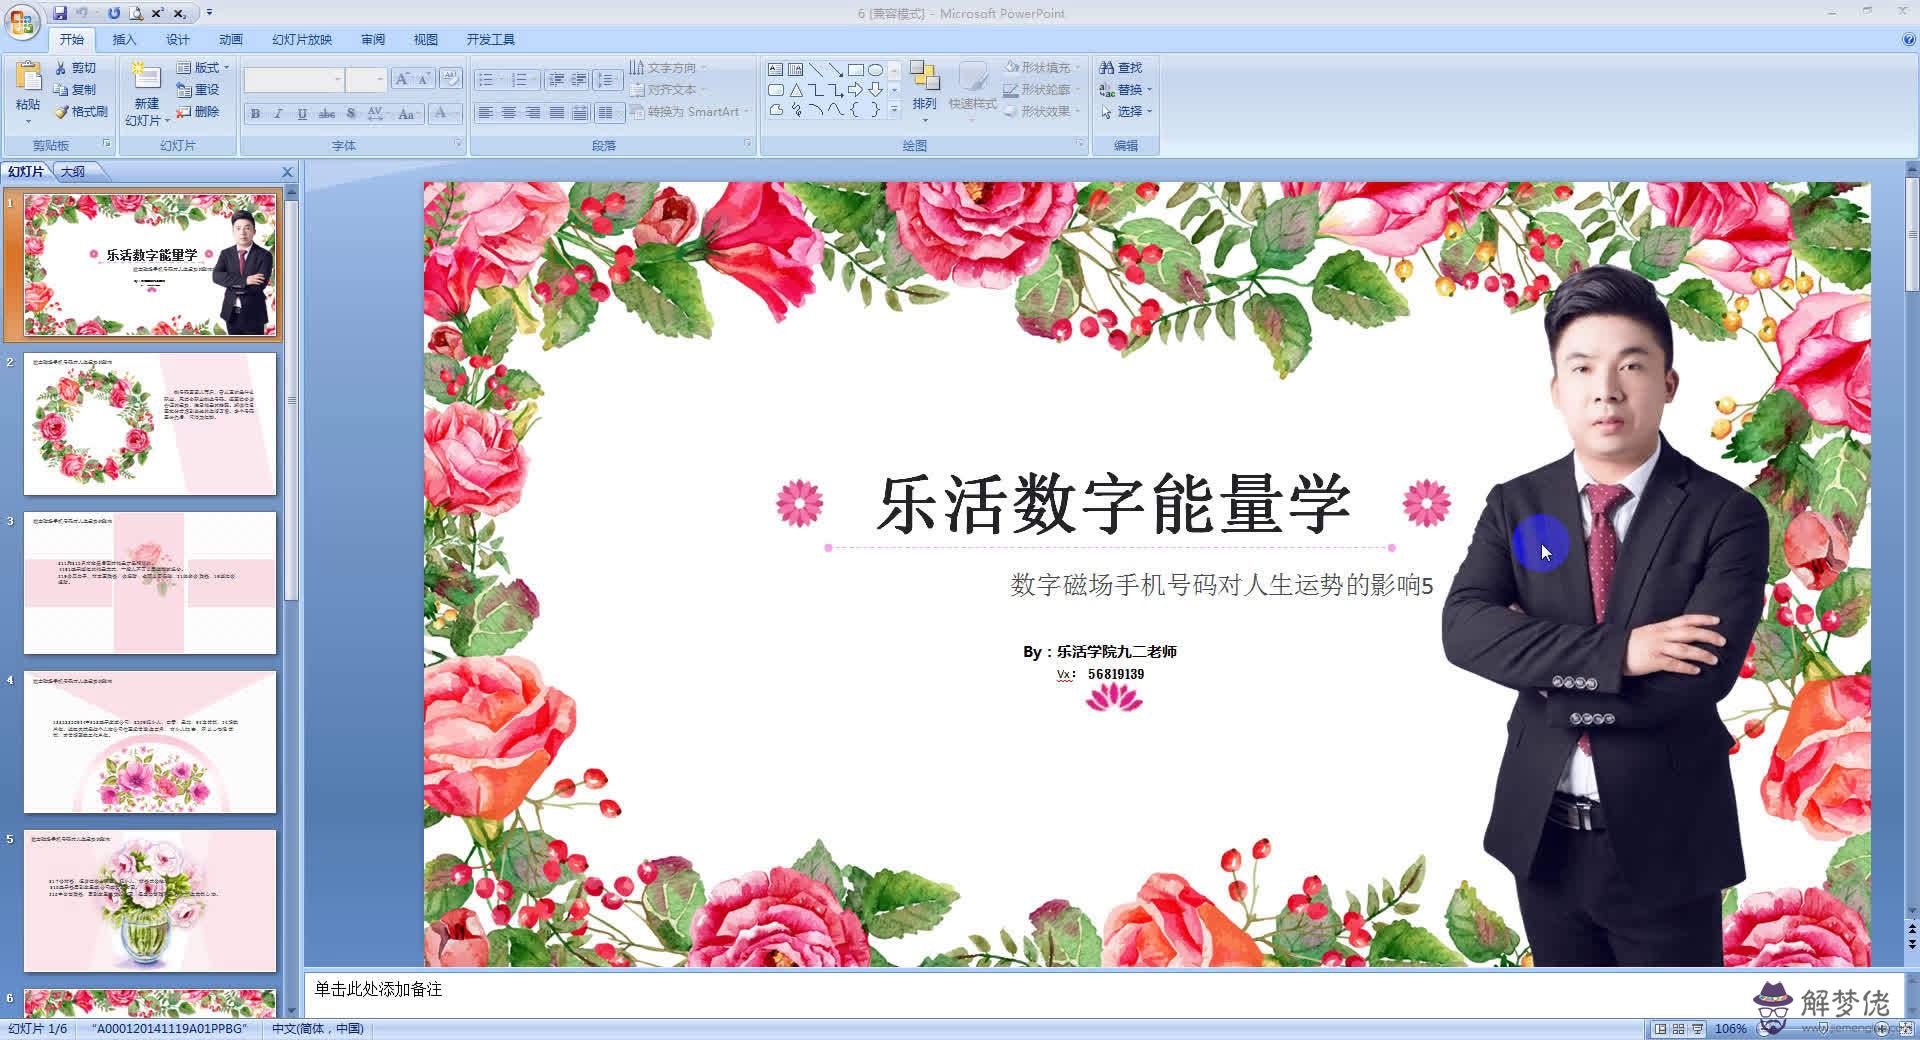1920x1040 pixels.
Task: Customize quick access toolbar dropdown
Action: pyautogui.click(x=208, y=13)
